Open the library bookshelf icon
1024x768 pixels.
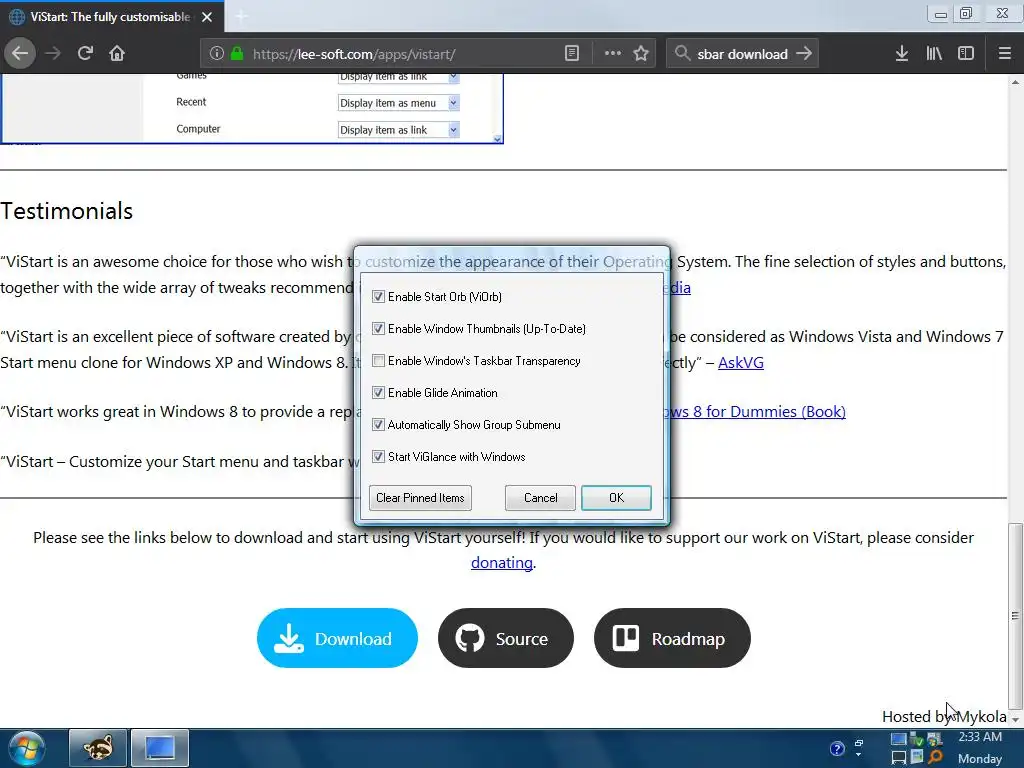point(934,54)
